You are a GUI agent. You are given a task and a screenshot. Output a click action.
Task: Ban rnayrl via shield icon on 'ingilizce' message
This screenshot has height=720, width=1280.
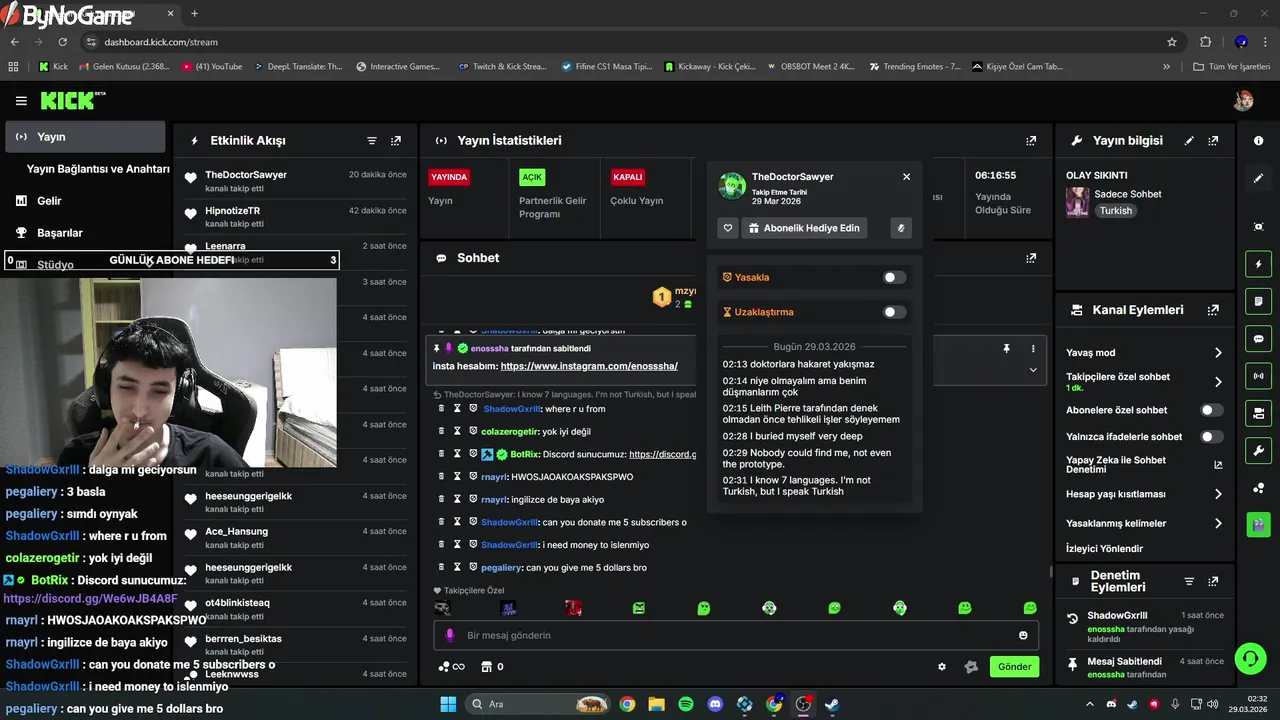click(473, 499)
